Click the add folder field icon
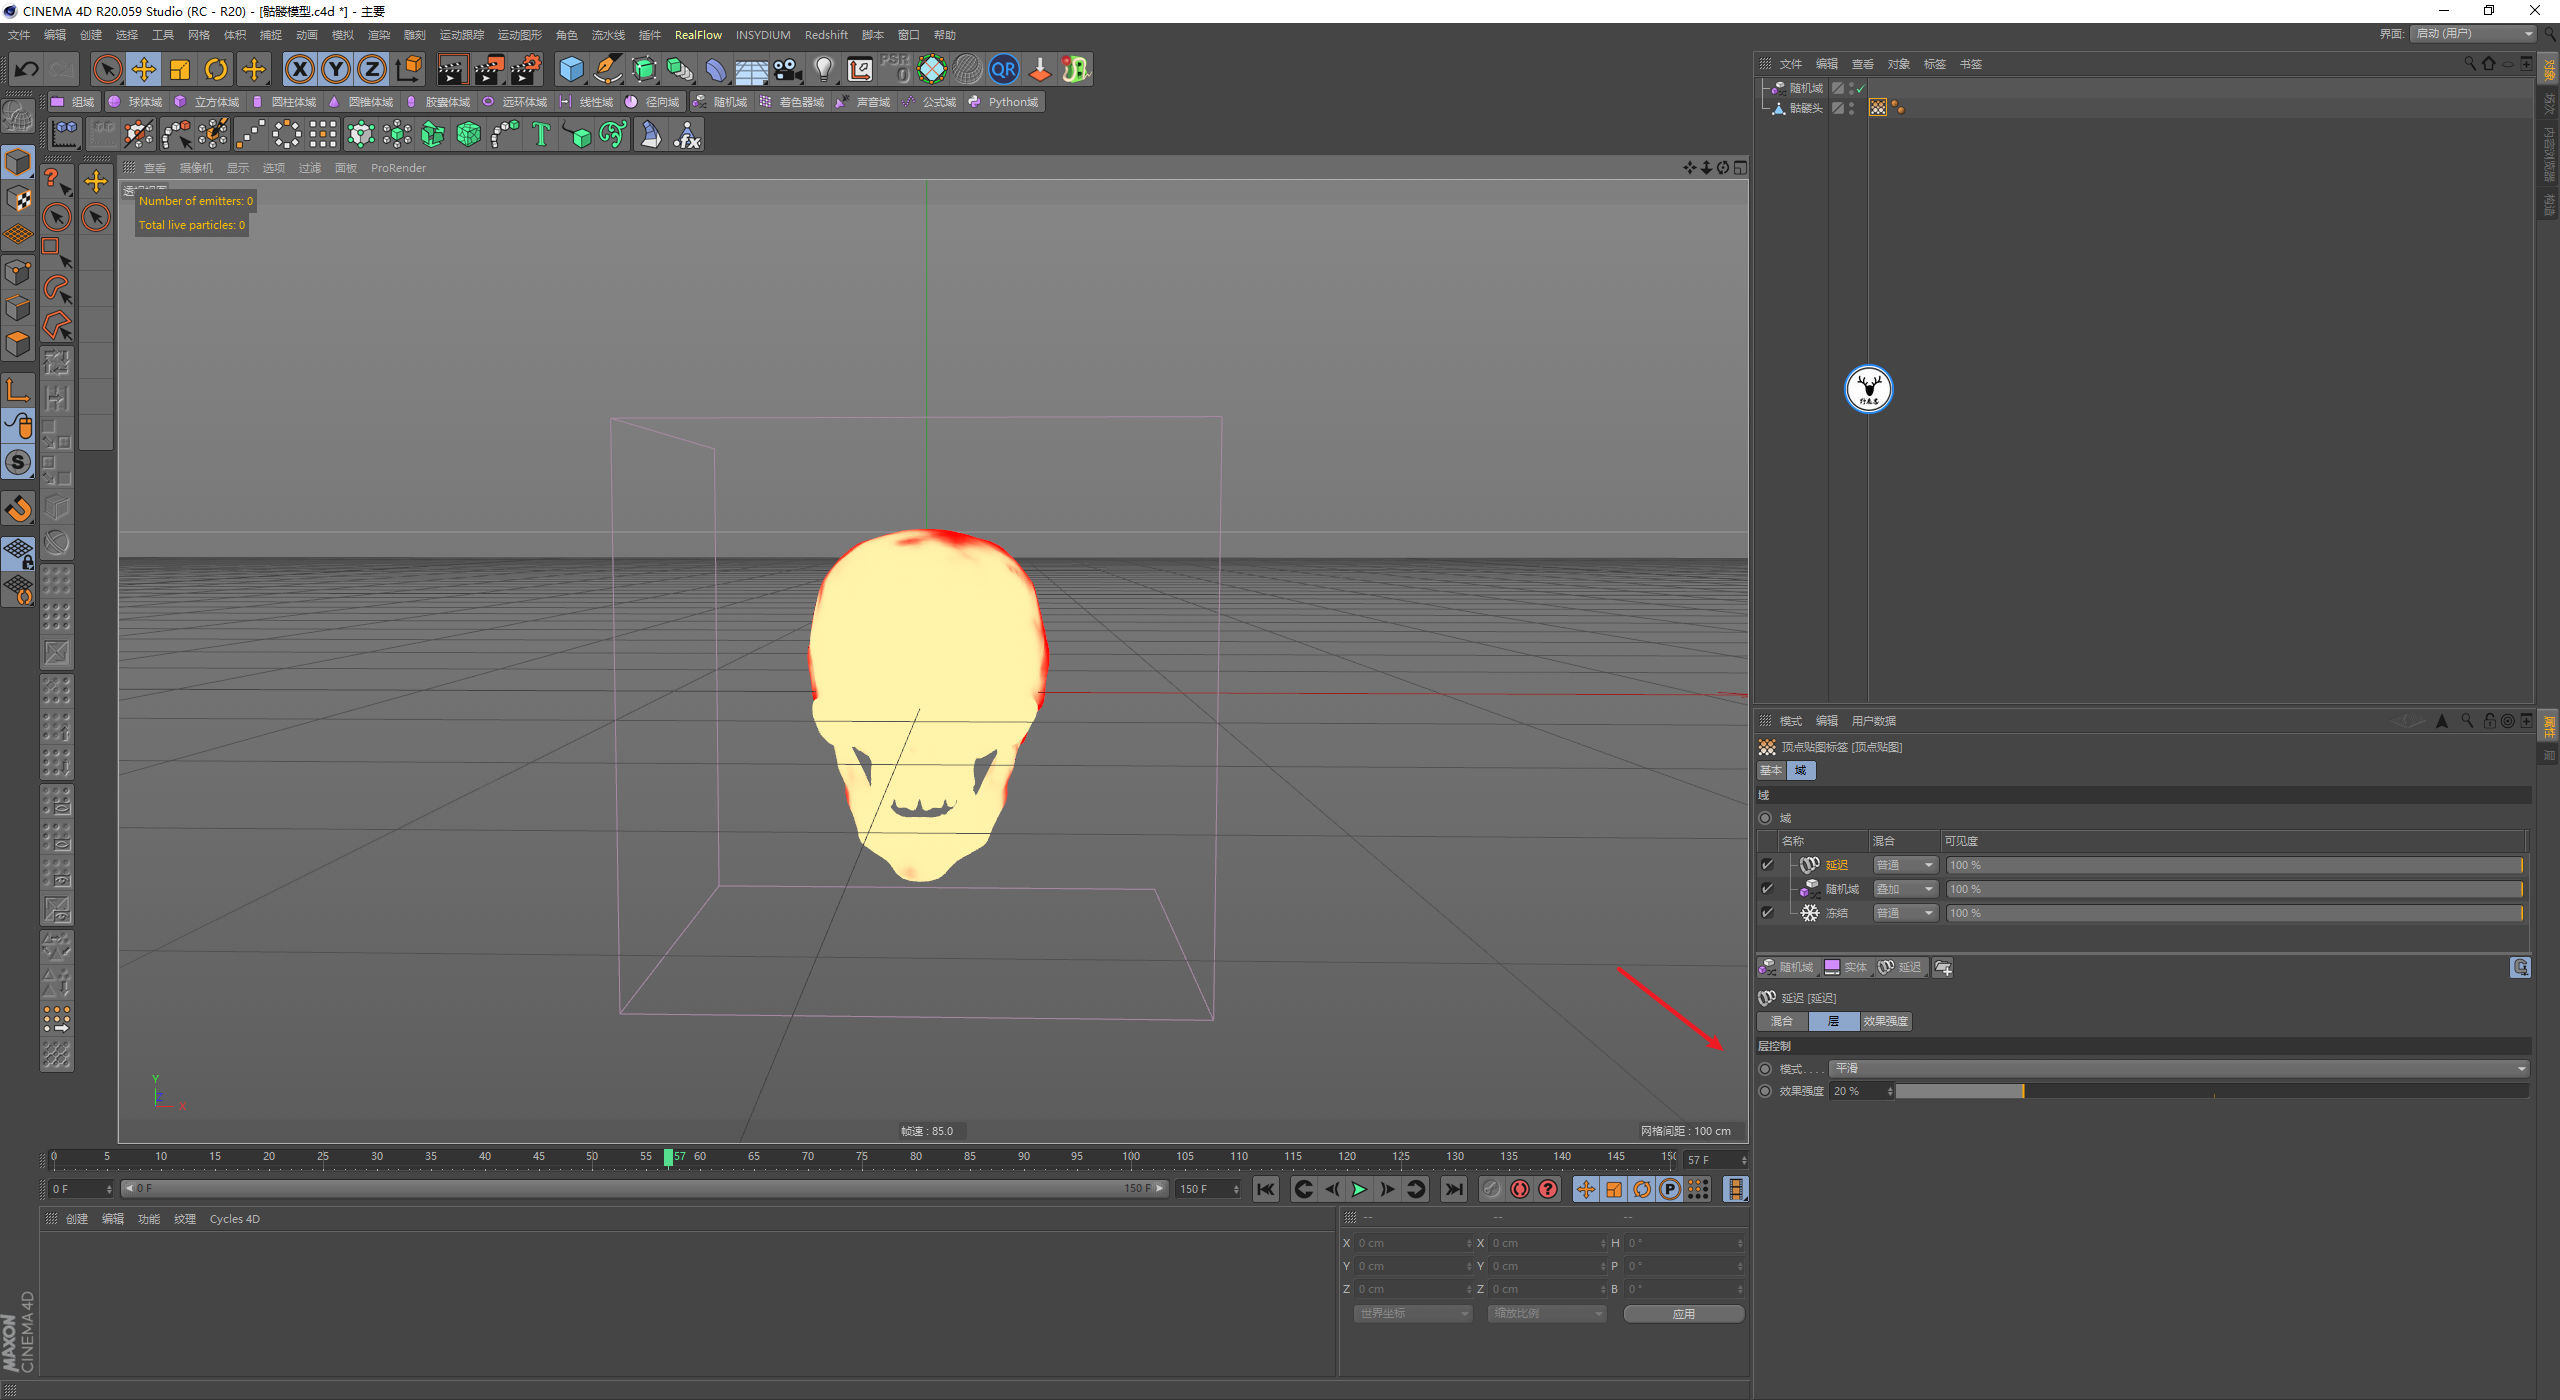The image size is (2560, 1400). tap(1943, 967)
